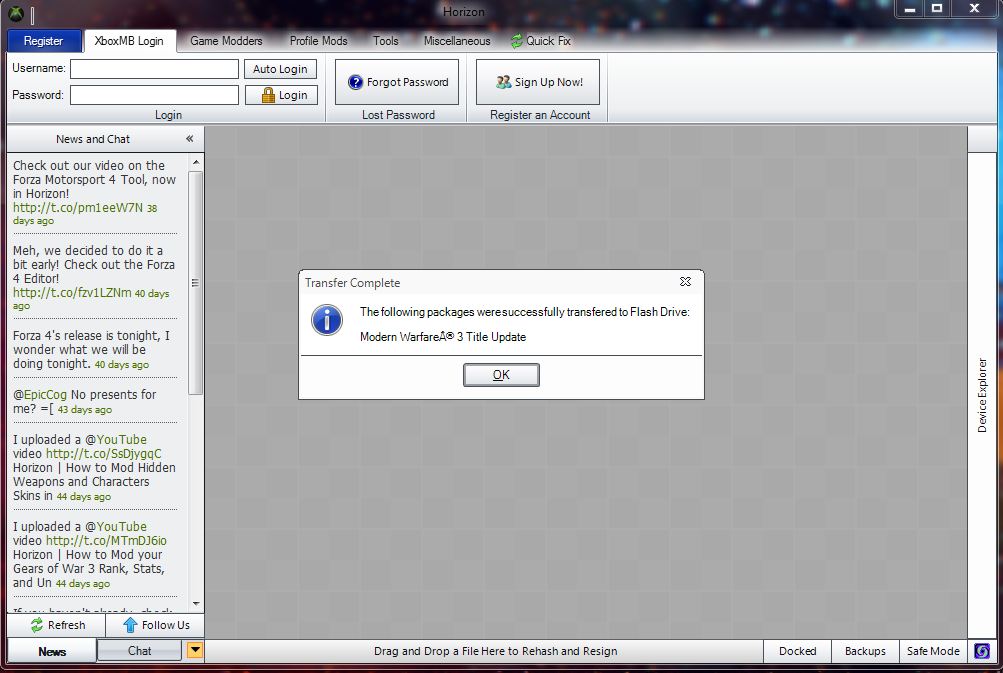Refresh the news feed
The height and width of the screenshot is (673, 1003).
click(x=56, y=625)
